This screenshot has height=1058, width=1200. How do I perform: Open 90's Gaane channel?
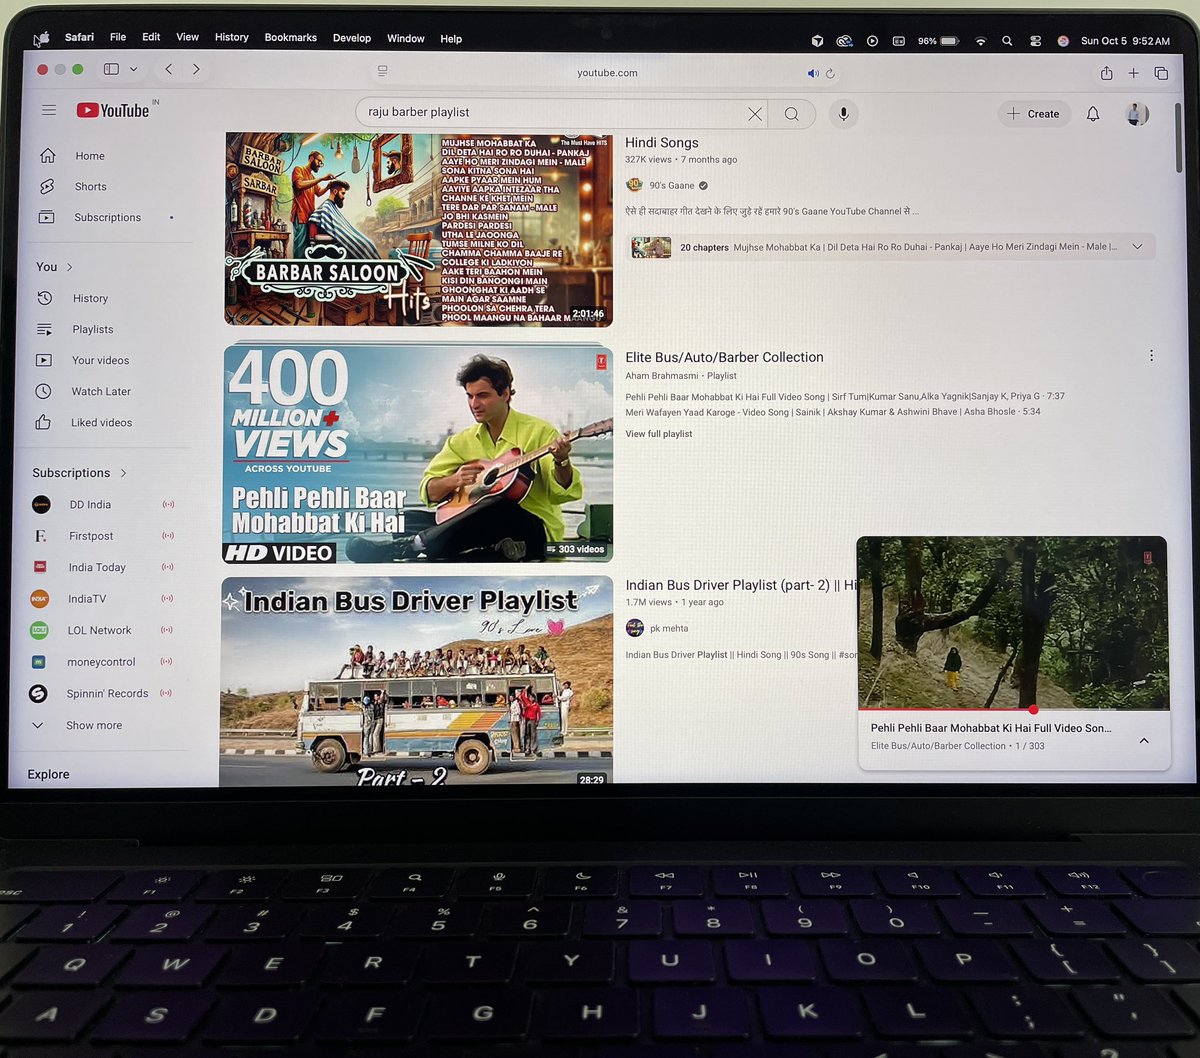tap(672, 185)
